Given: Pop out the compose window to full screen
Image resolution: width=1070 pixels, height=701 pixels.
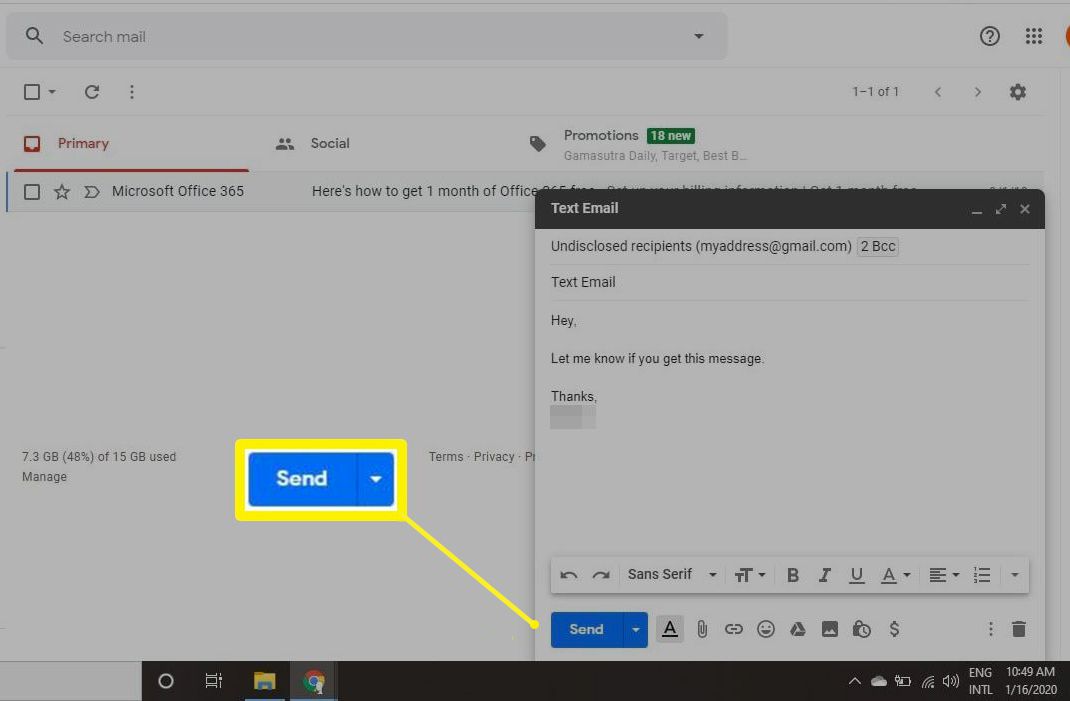Looking at the screenshot, I should pos(1000,209).
